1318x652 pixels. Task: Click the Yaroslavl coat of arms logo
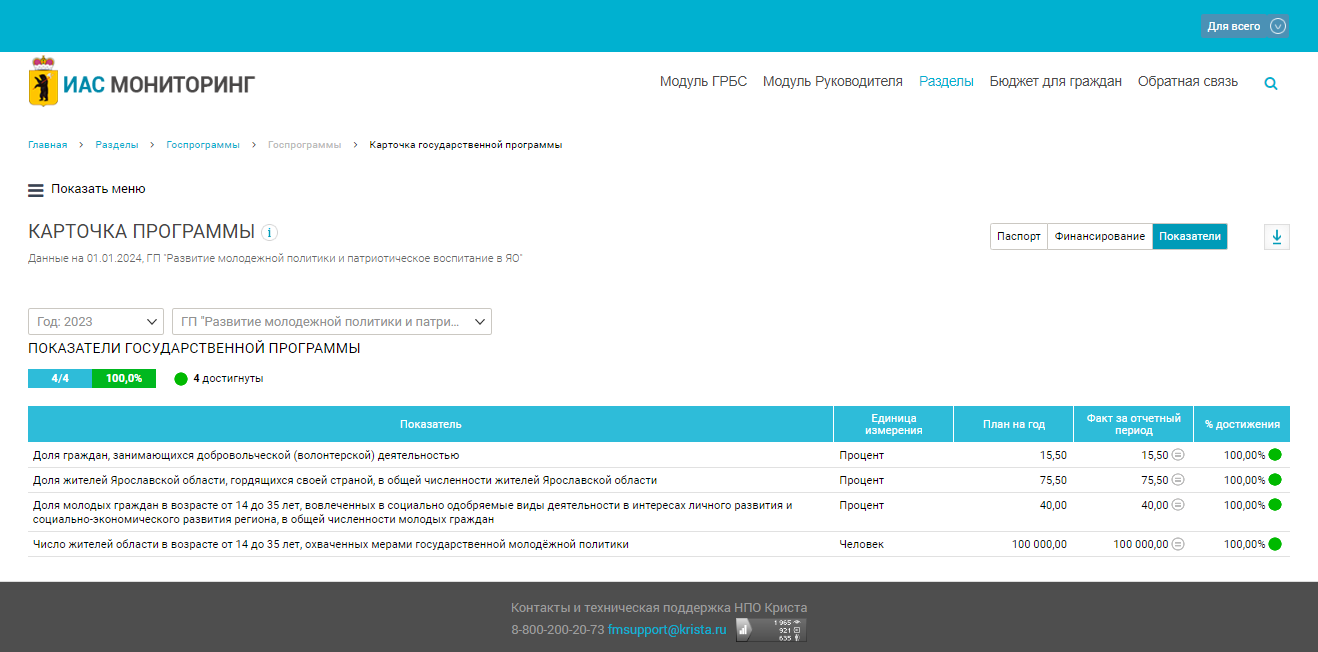pos(43,82)
